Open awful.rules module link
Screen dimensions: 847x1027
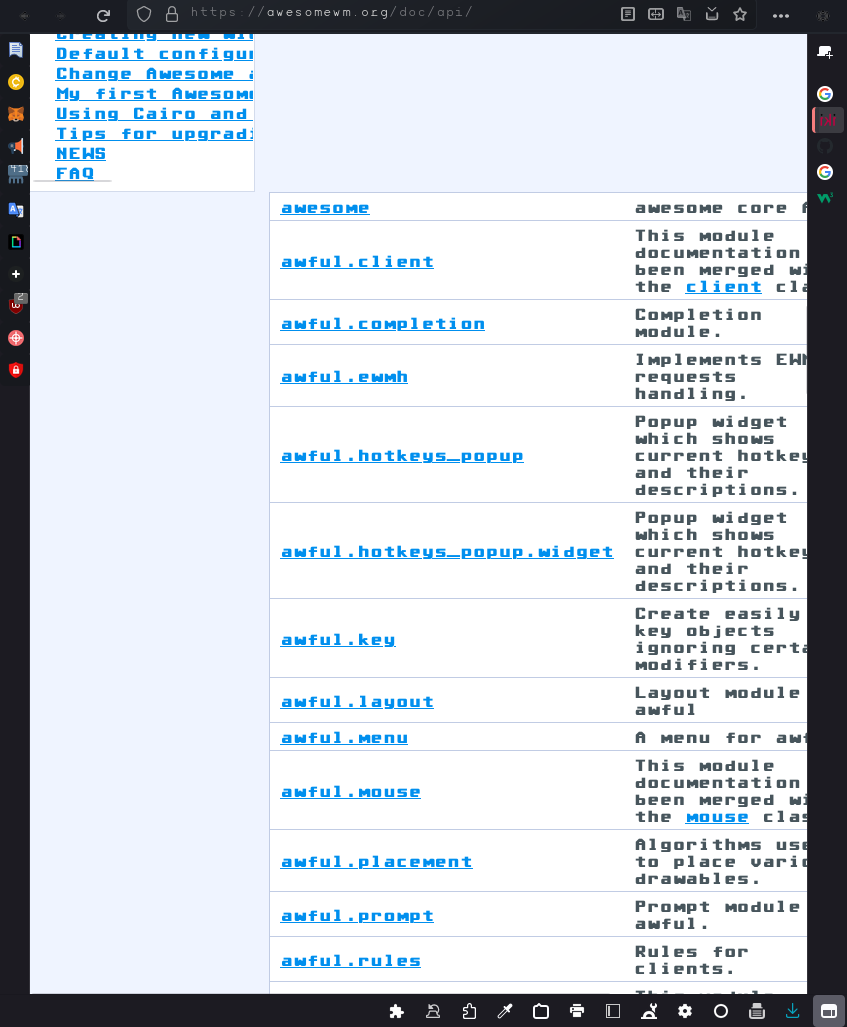click(350, 961)
